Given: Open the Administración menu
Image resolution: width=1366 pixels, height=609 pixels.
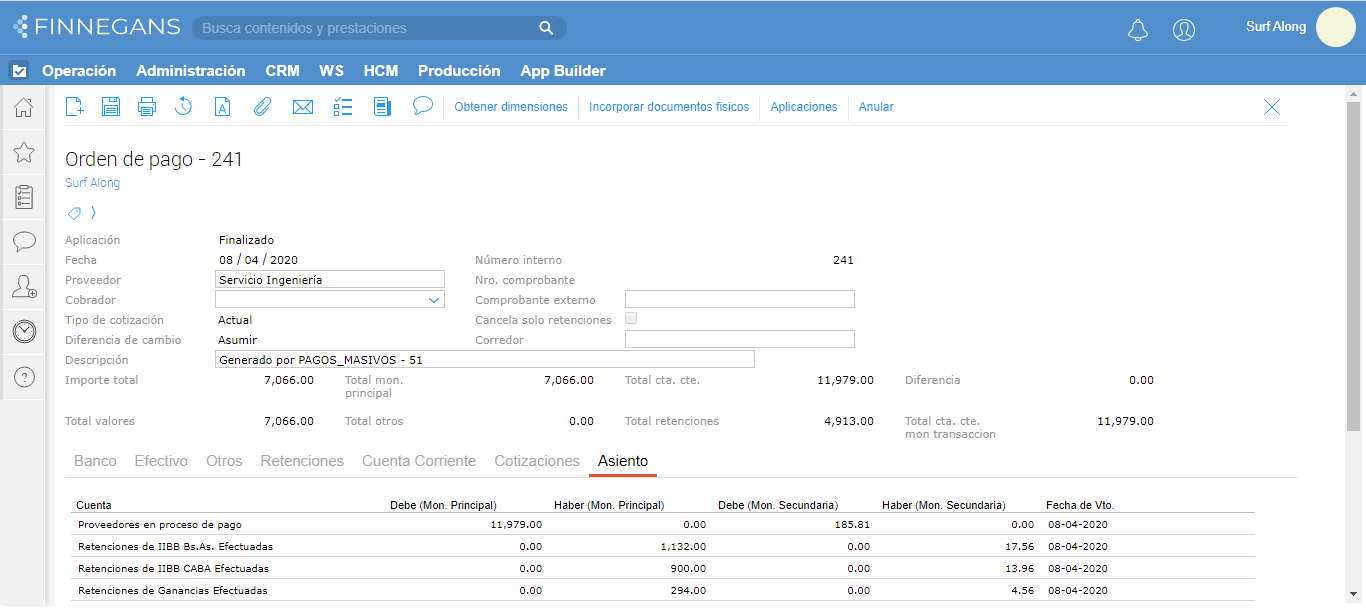Looking at the screenshot, I should tap(191, 71).
